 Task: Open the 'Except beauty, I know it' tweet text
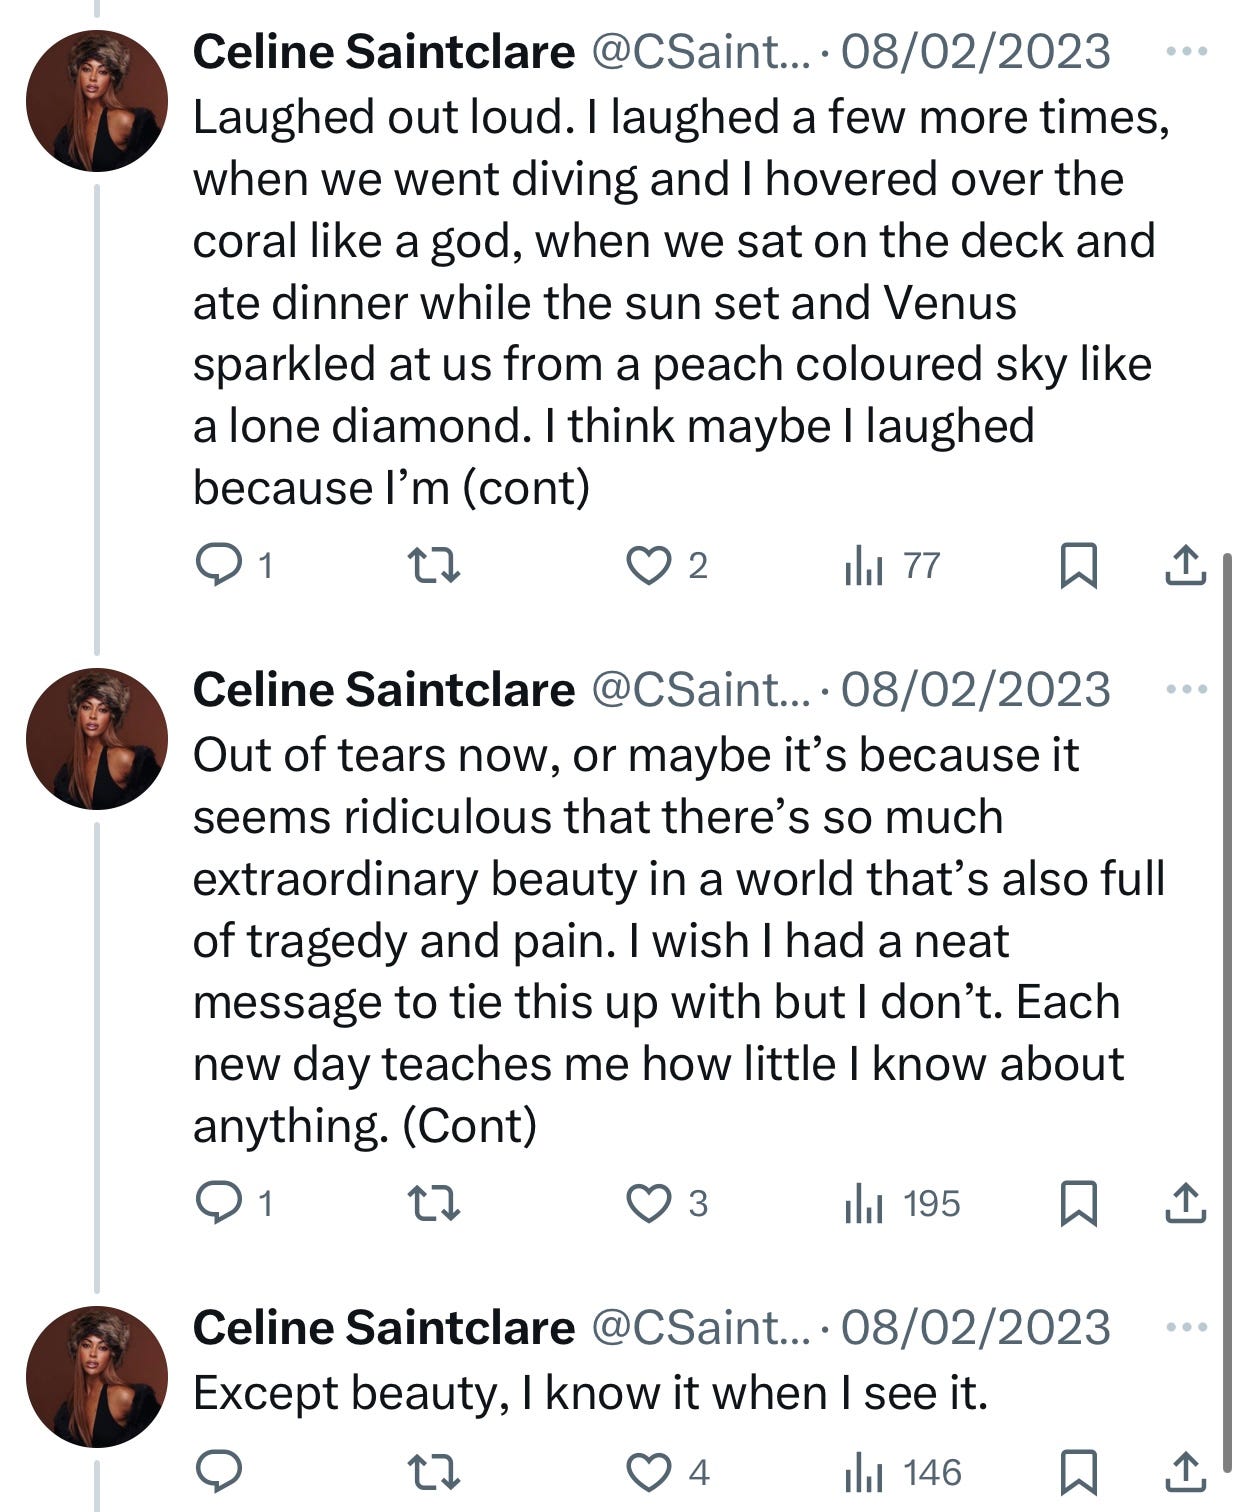coord(590,1393)
